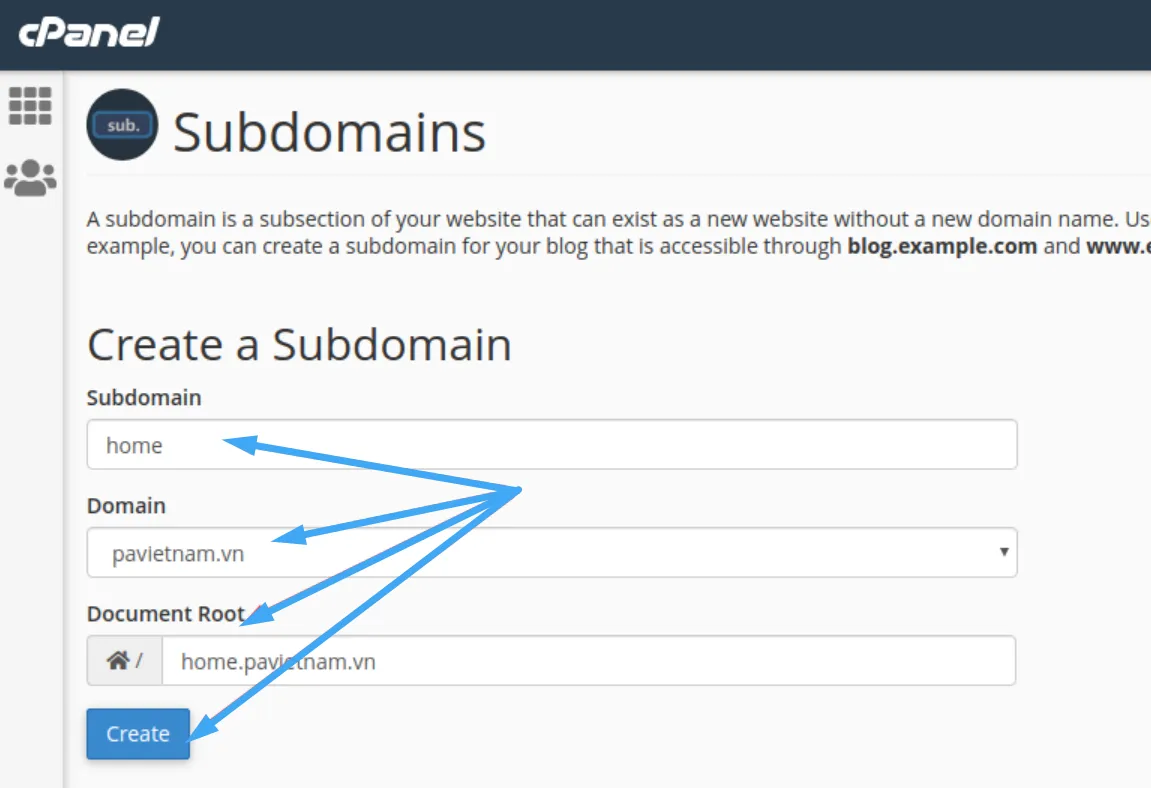Click the 'Create a Subdomain' heading
This screenshot has width=1151, height=788.
(x=299, y=345)
